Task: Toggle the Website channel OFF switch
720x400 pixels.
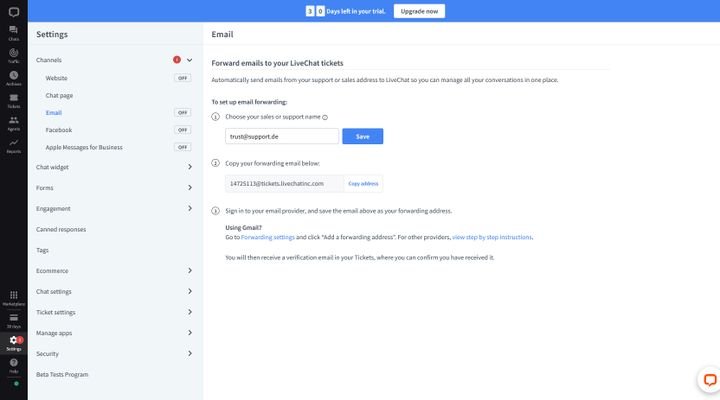Action: tap(182, 78)
